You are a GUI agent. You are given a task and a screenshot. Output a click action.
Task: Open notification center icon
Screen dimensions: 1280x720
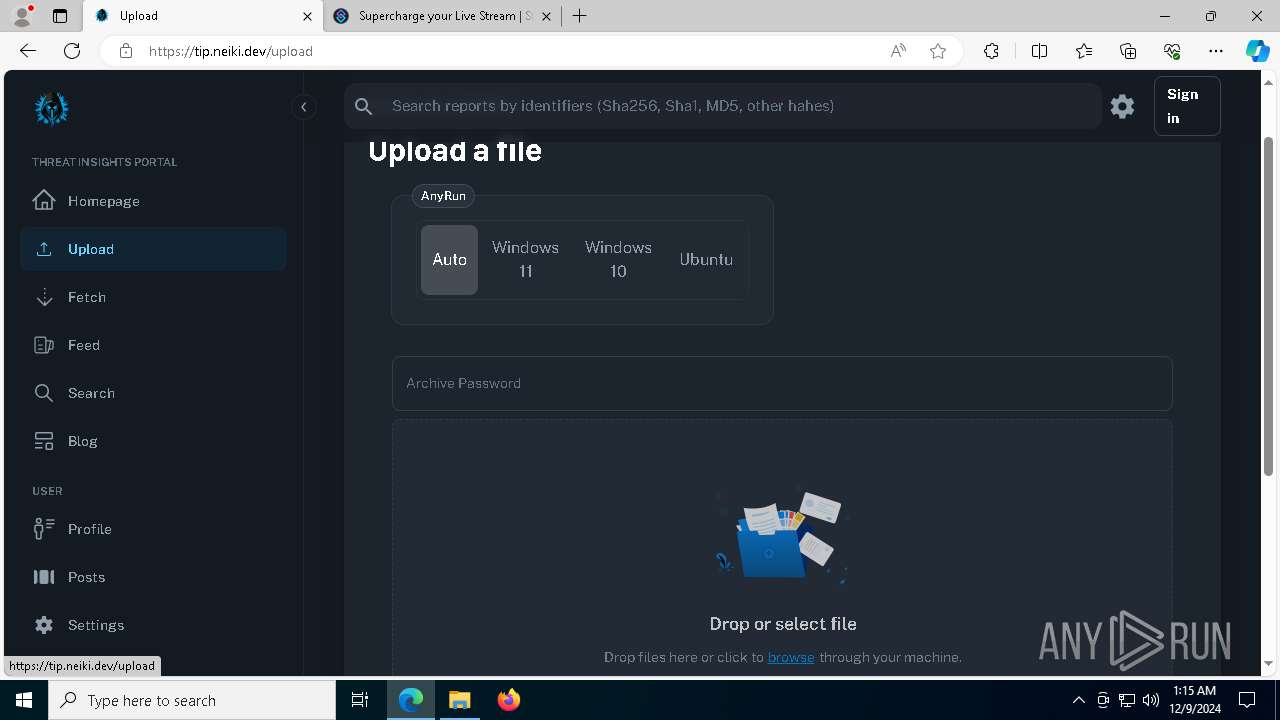(1247, 700)
